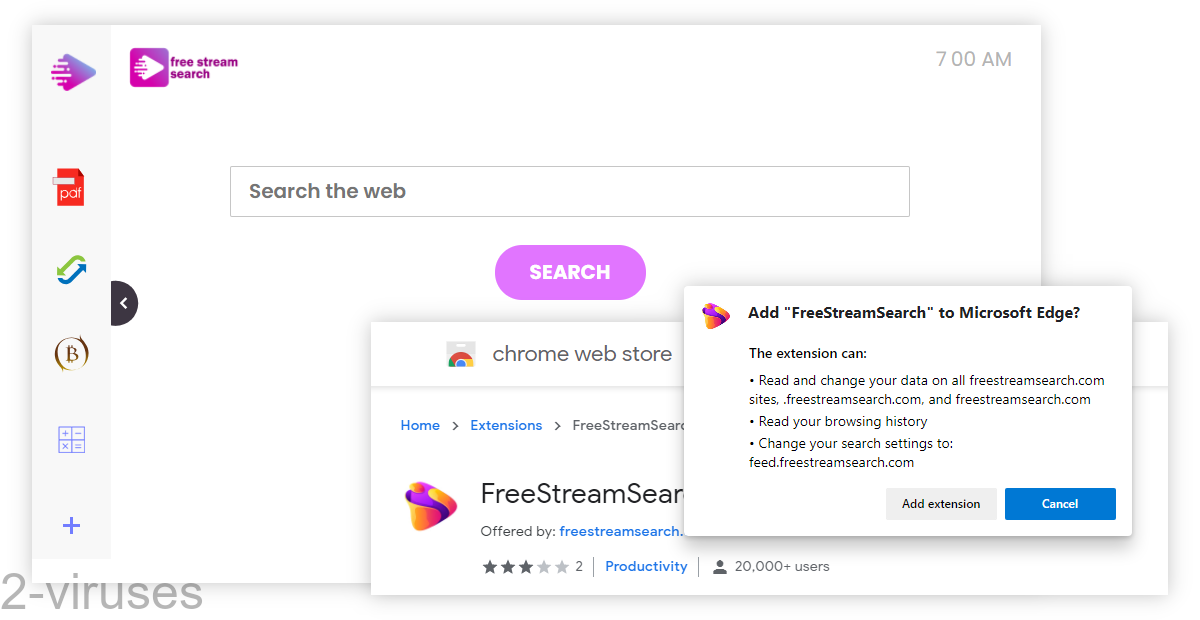This screenshot has height=620, width=1200.
Task: Open the Extensions breadcrumb link
Action: pyautogui.click(x=506, y=425)
